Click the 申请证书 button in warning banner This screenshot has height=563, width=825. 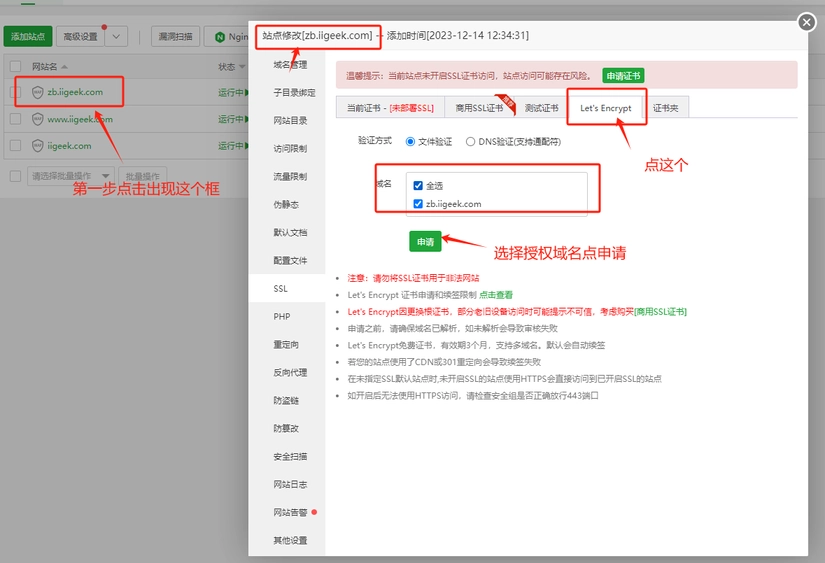623,75
